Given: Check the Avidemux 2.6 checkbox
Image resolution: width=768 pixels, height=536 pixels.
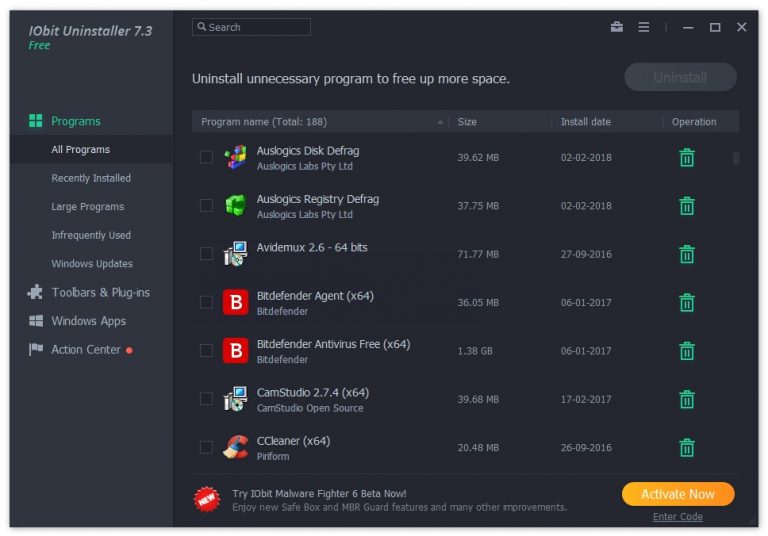Looking at the screenshot, I should tap(206, 253).
